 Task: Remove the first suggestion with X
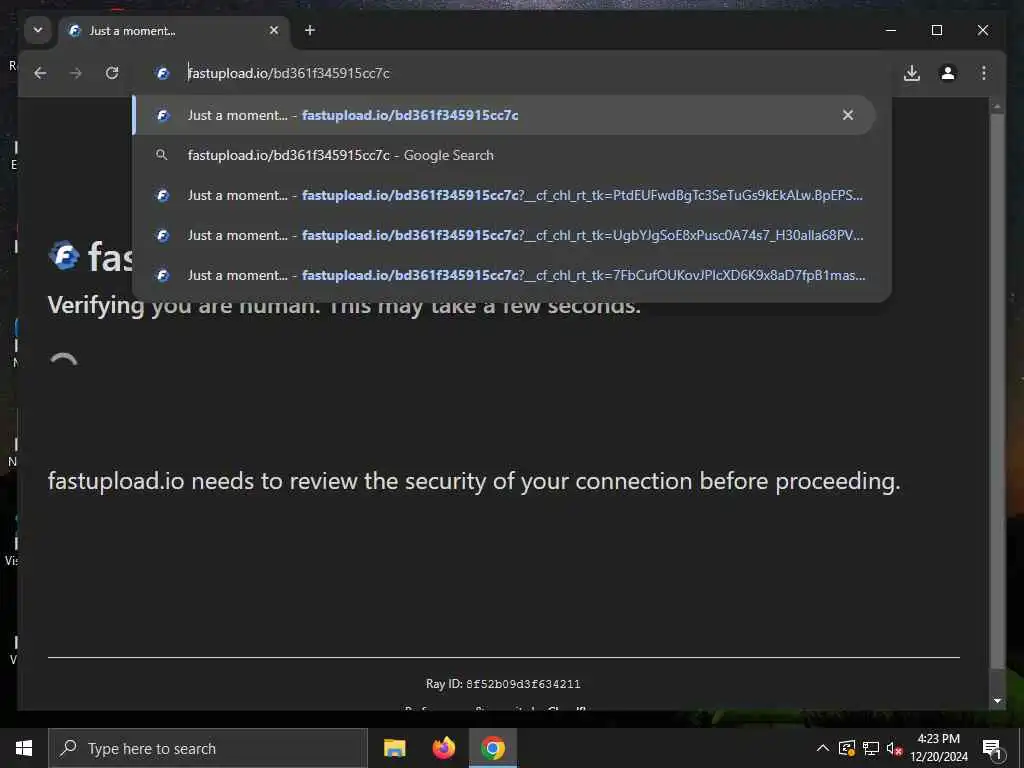pos(848,116)
